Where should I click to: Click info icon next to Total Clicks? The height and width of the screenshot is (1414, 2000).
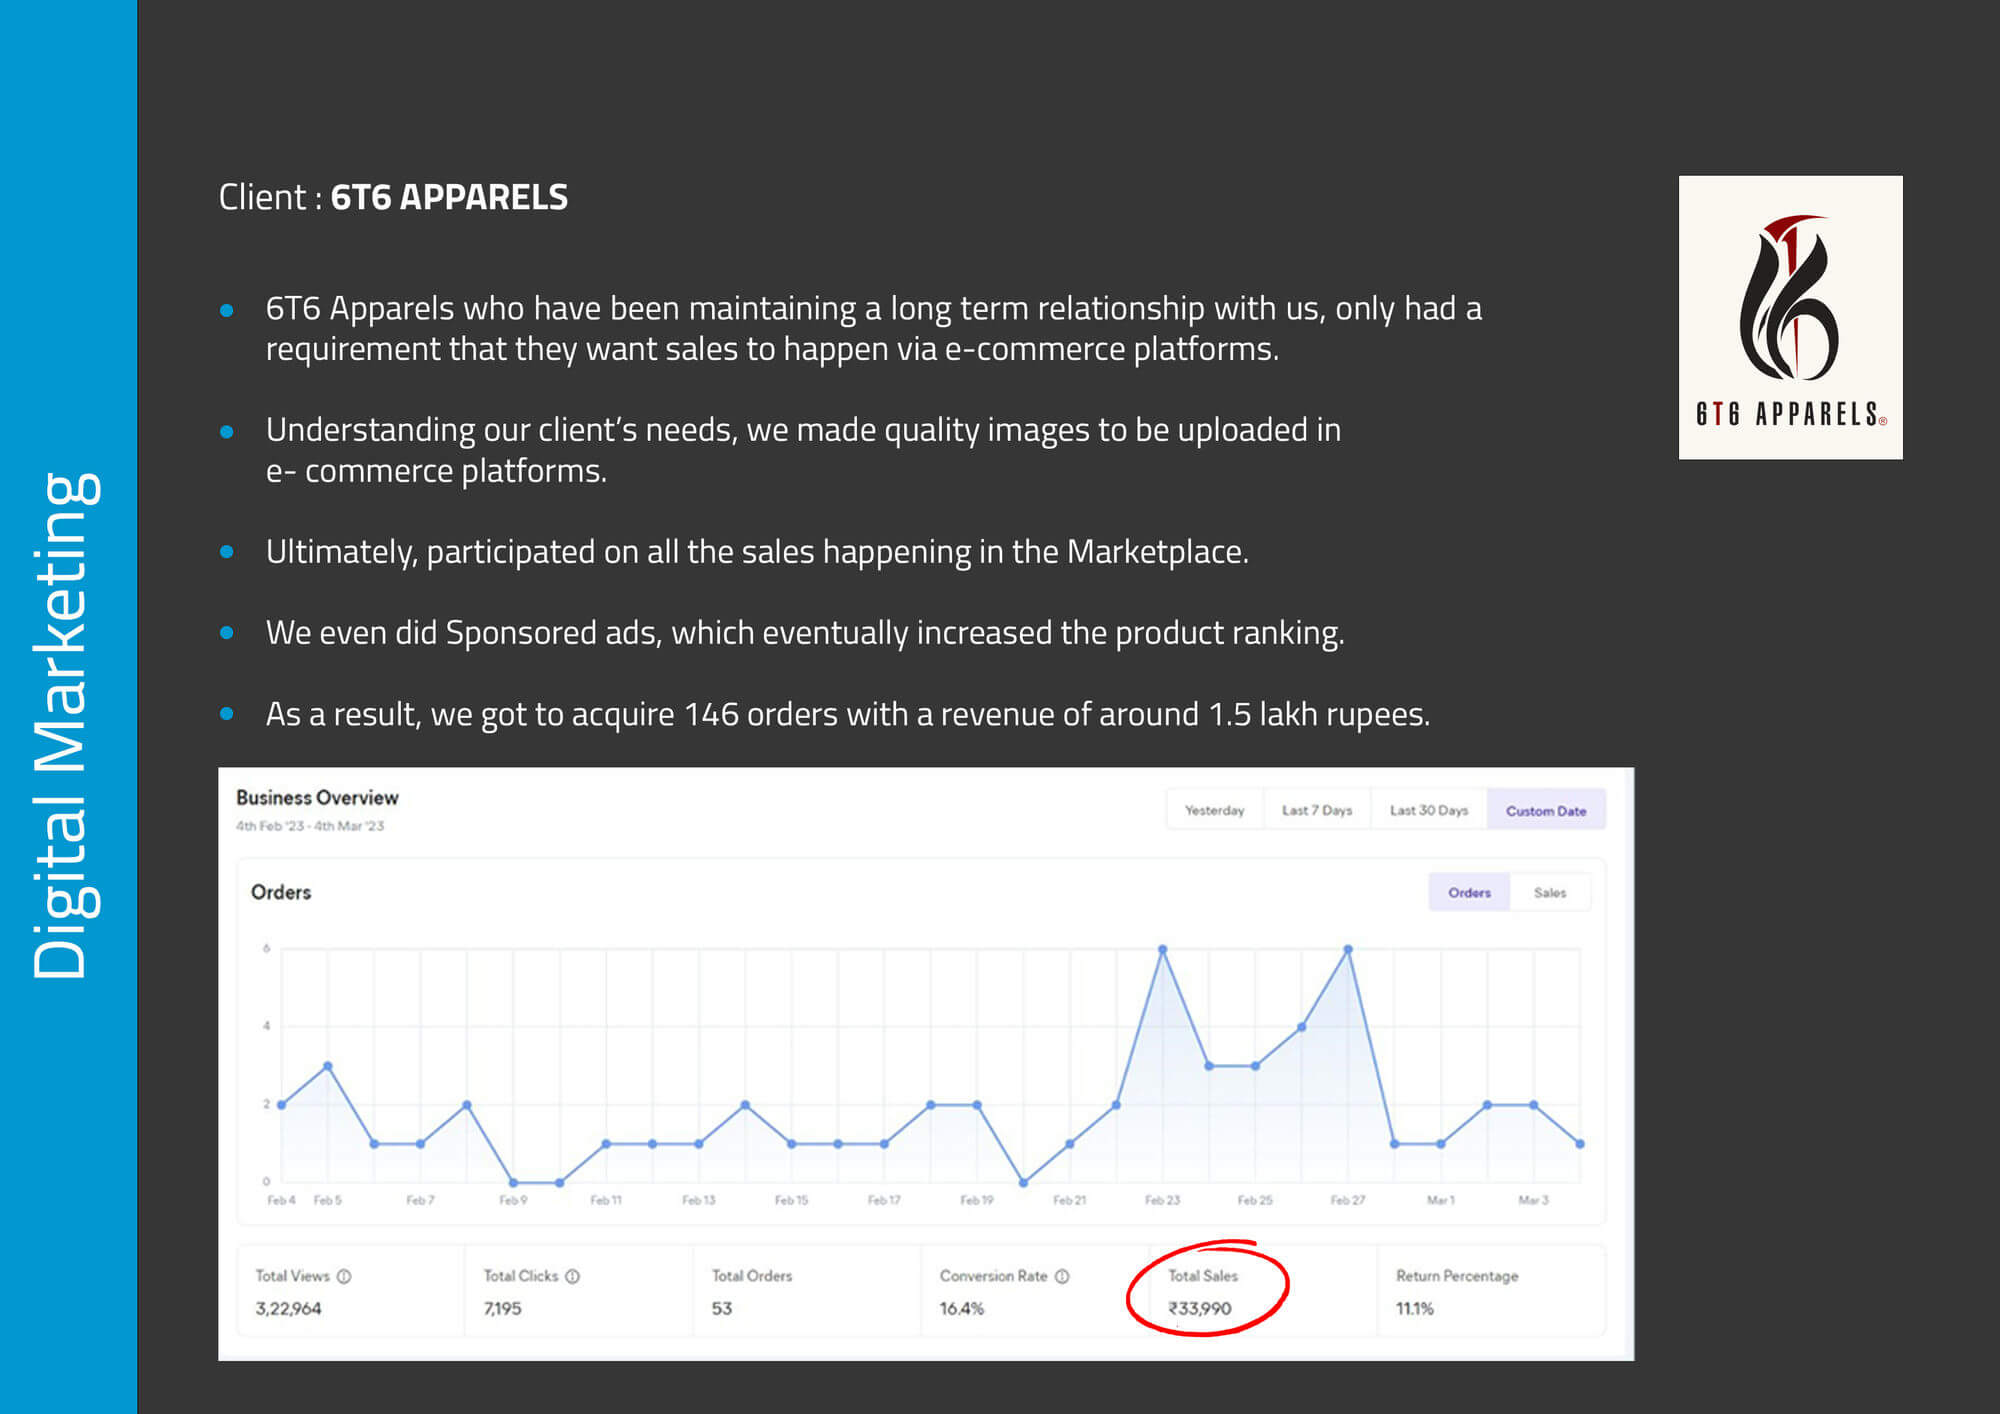pos(573,1276)
